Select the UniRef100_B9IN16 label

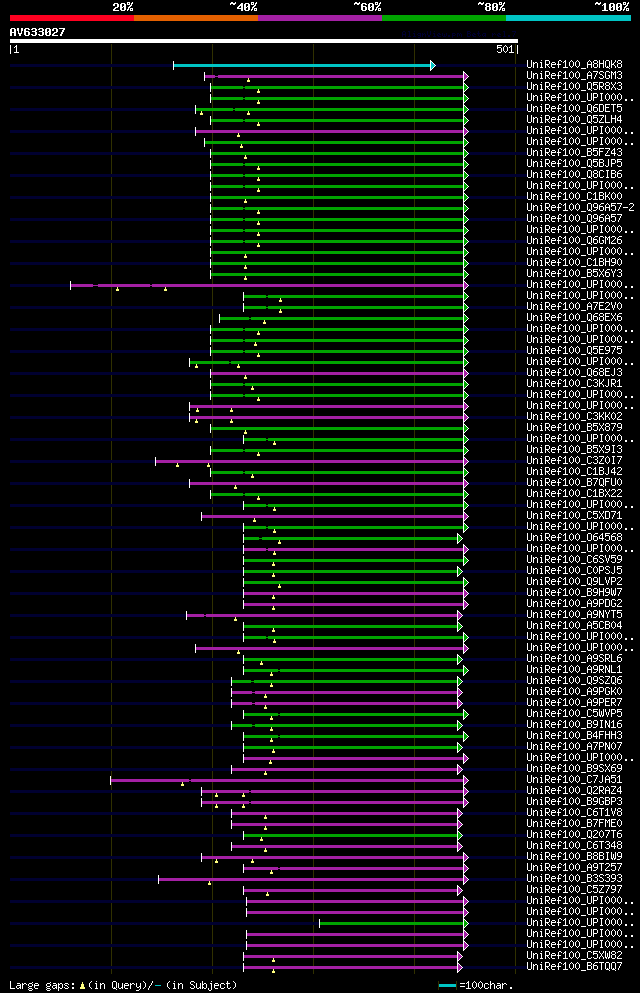coord(574,724)
